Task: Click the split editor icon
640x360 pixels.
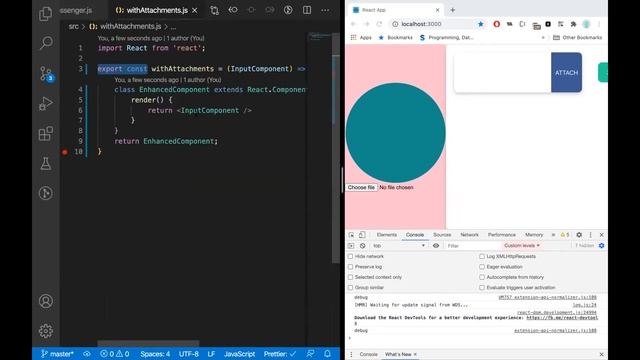Action: [307, 10]
